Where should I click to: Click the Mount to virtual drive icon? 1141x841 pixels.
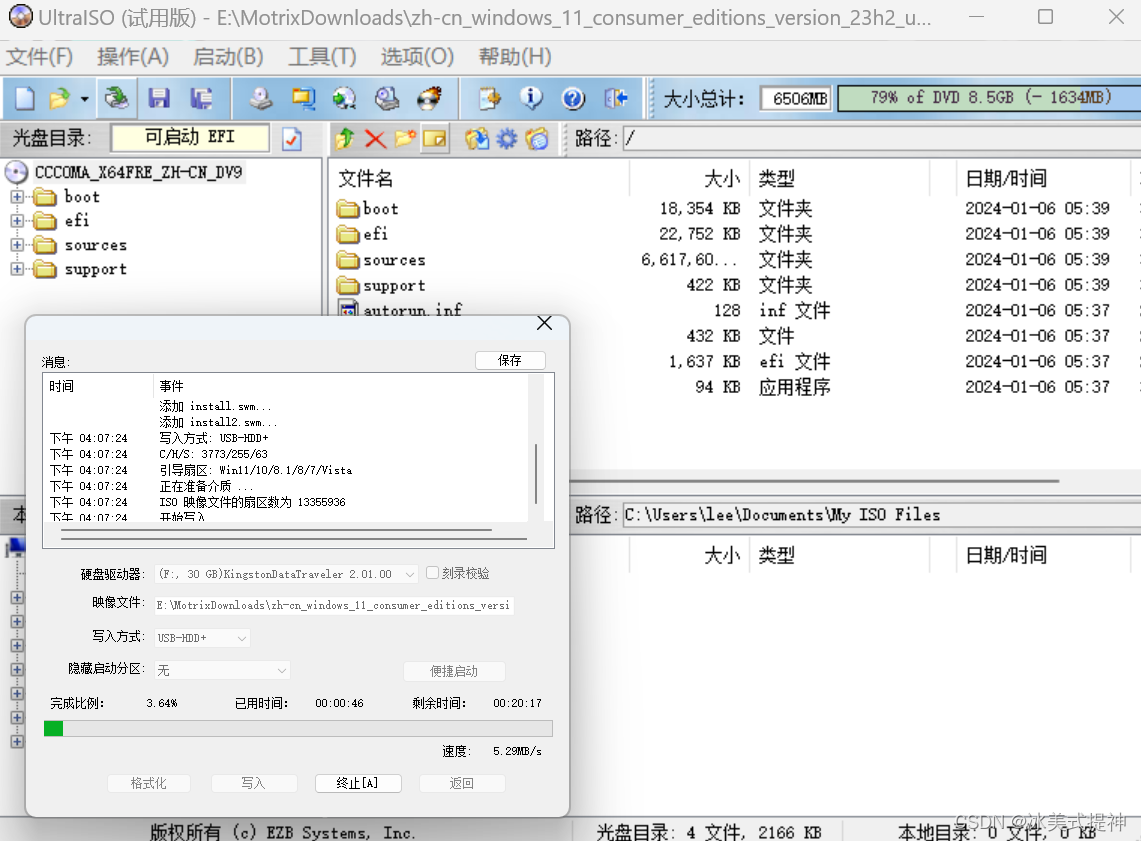pyautogui.click(x=387, y=98)
